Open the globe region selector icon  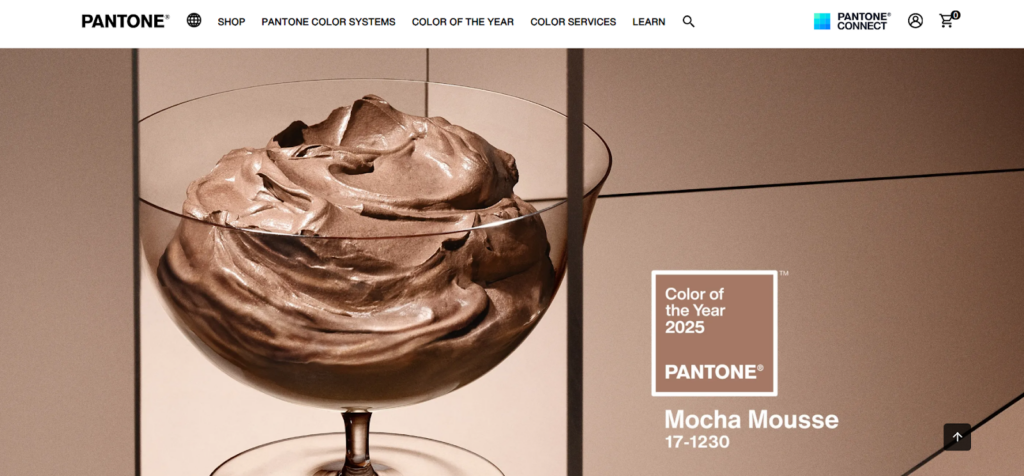[194, 20]
